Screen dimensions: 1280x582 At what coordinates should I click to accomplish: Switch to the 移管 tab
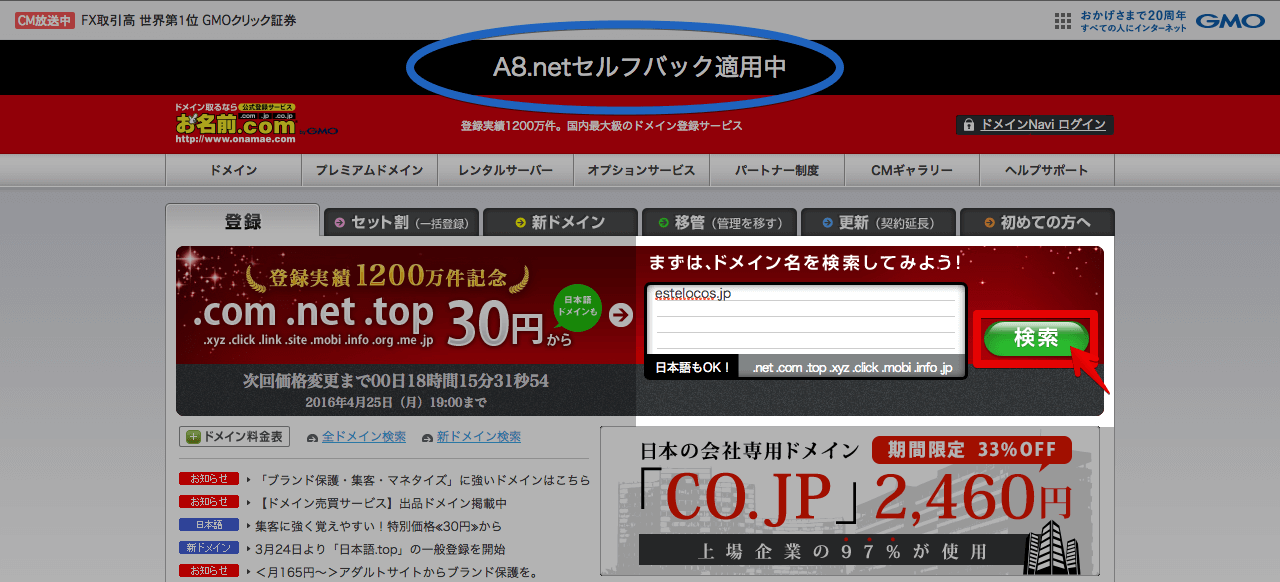(719, 223)
